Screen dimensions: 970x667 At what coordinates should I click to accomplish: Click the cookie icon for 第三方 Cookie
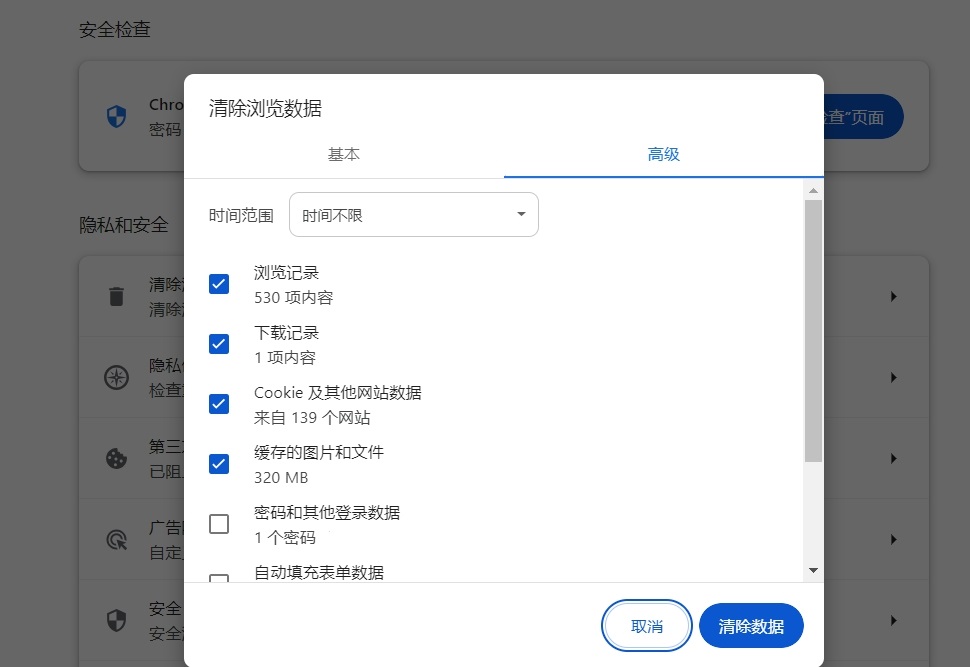[117, 458]
